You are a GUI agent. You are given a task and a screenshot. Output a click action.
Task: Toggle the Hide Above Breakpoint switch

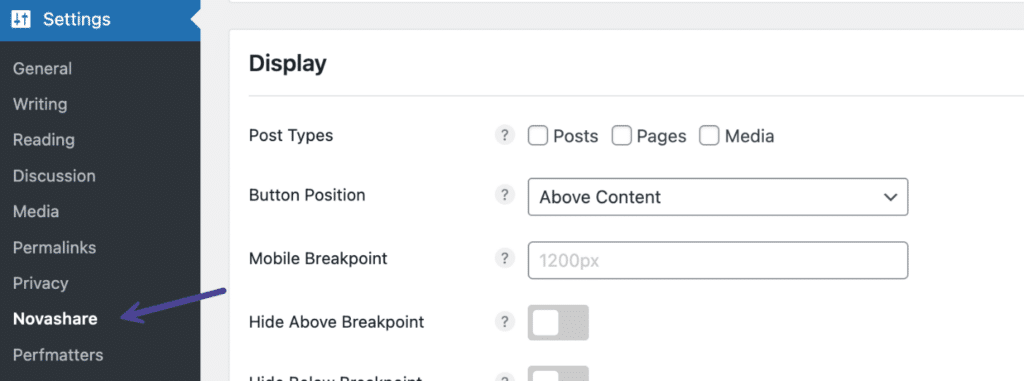(558, 322)
